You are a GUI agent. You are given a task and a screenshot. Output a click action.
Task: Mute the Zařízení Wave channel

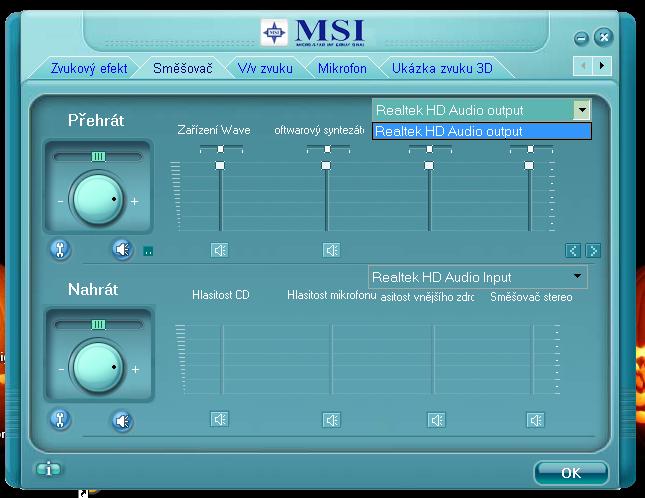pyautogui.click(x=219, y=250)
